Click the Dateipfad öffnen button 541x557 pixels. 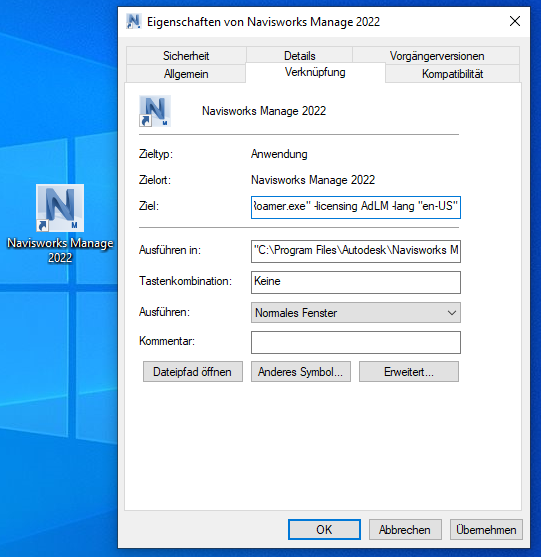click(193, 372)
